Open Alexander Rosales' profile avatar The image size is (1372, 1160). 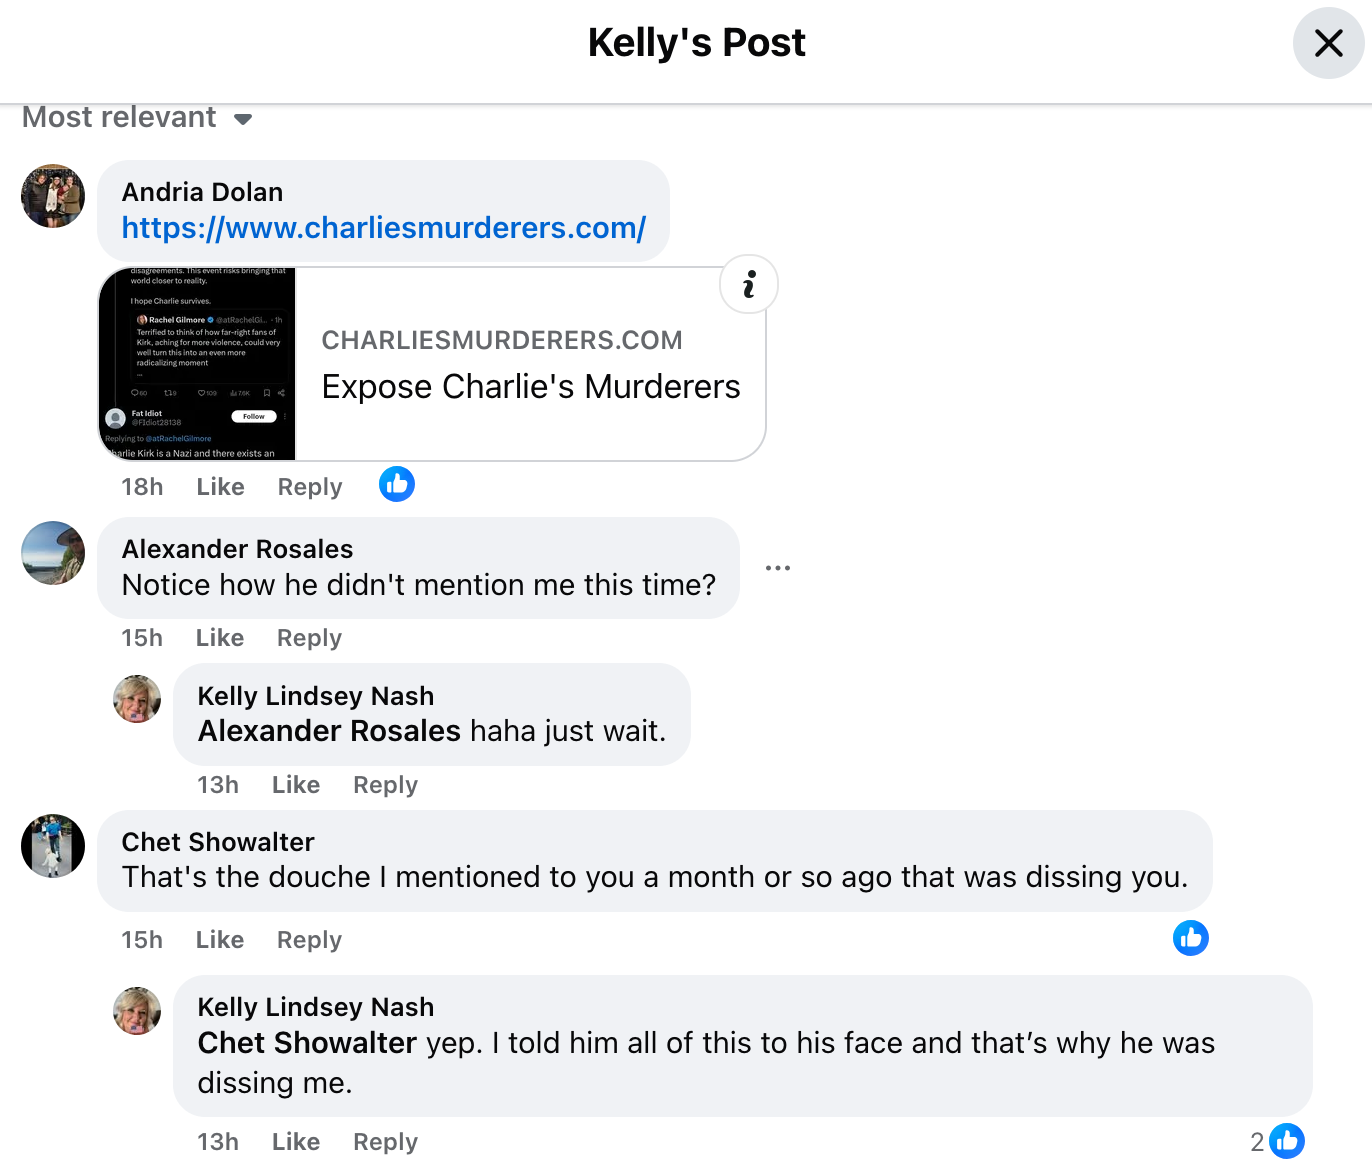pyautogui.click(x=53, y=553)
